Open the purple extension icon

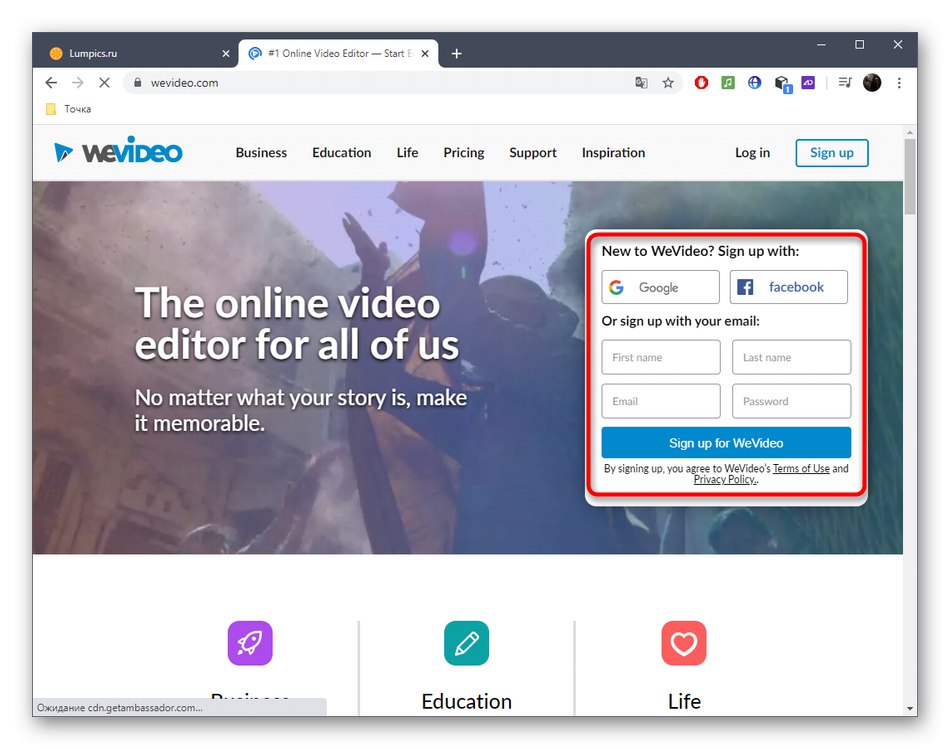click(808, 82)
